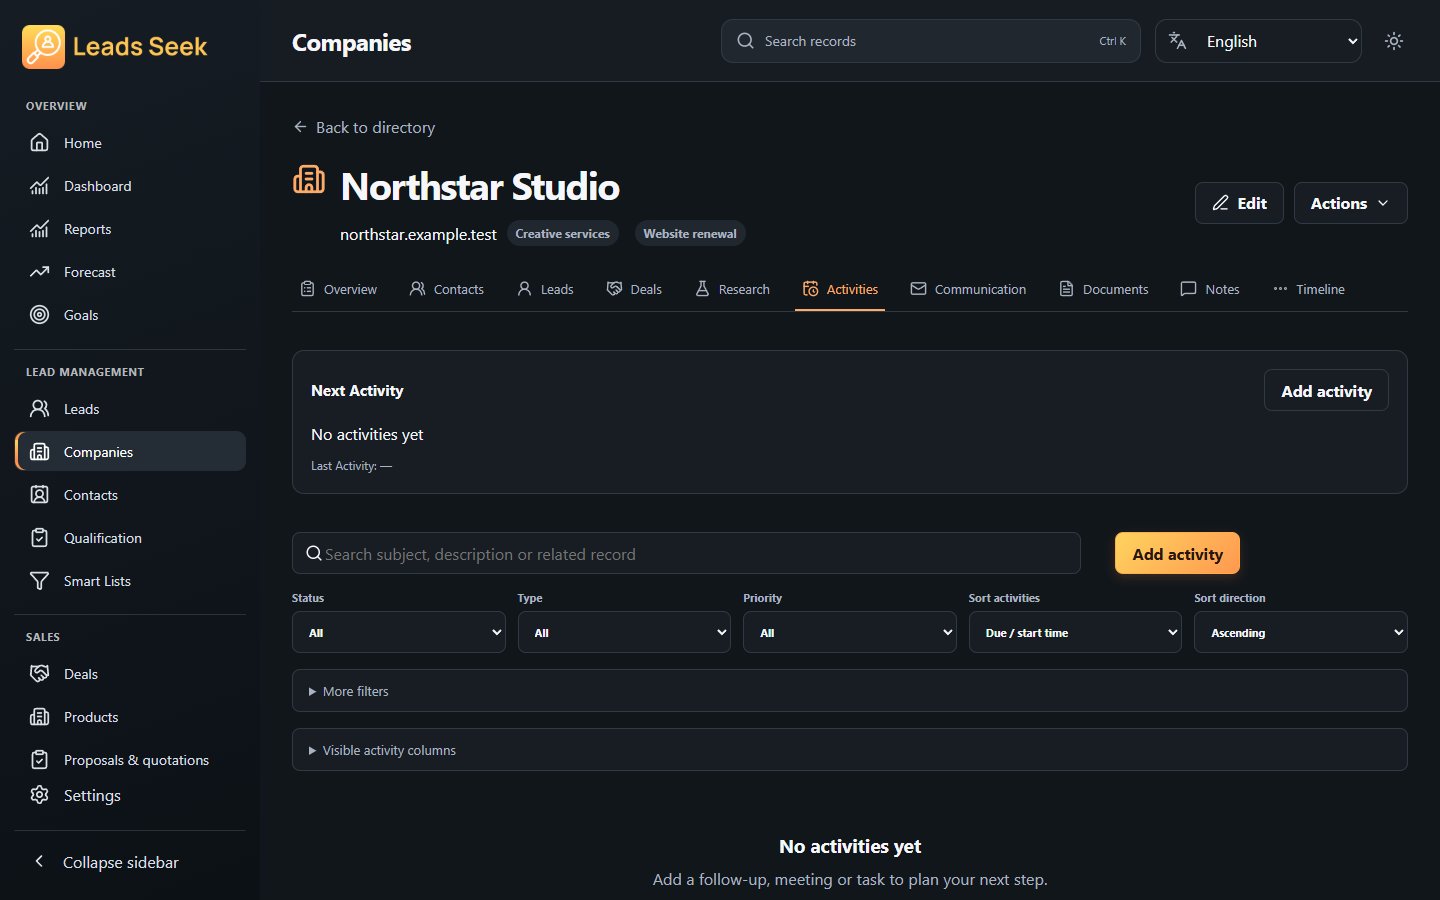This screenshot has height=900, width=1440.
Task: Select Companies in the sidebar
Action: [x=130, y=452]
